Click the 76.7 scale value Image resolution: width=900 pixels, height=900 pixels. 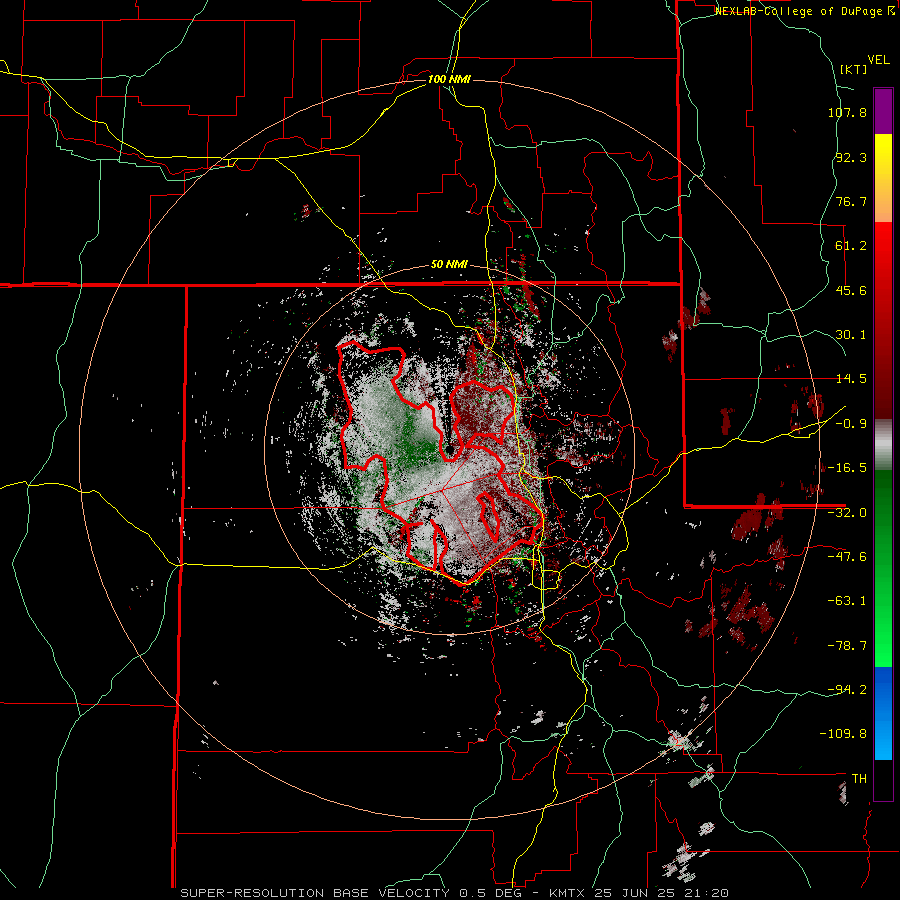coord(851,201)
